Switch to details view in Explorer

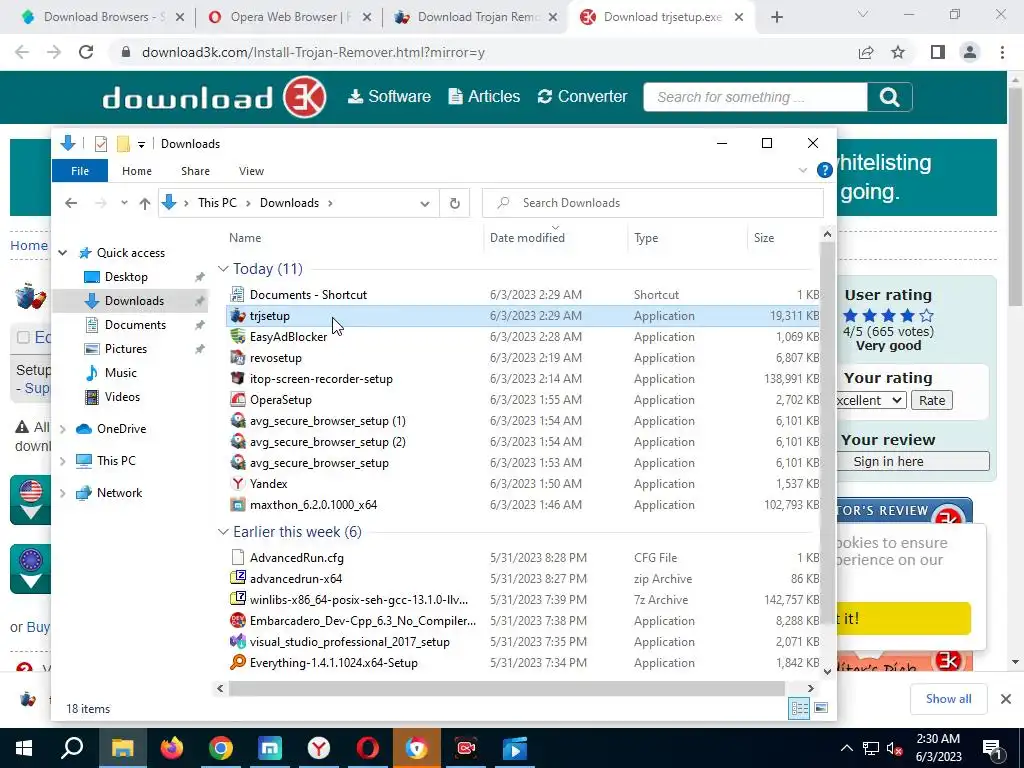point(799,708)
